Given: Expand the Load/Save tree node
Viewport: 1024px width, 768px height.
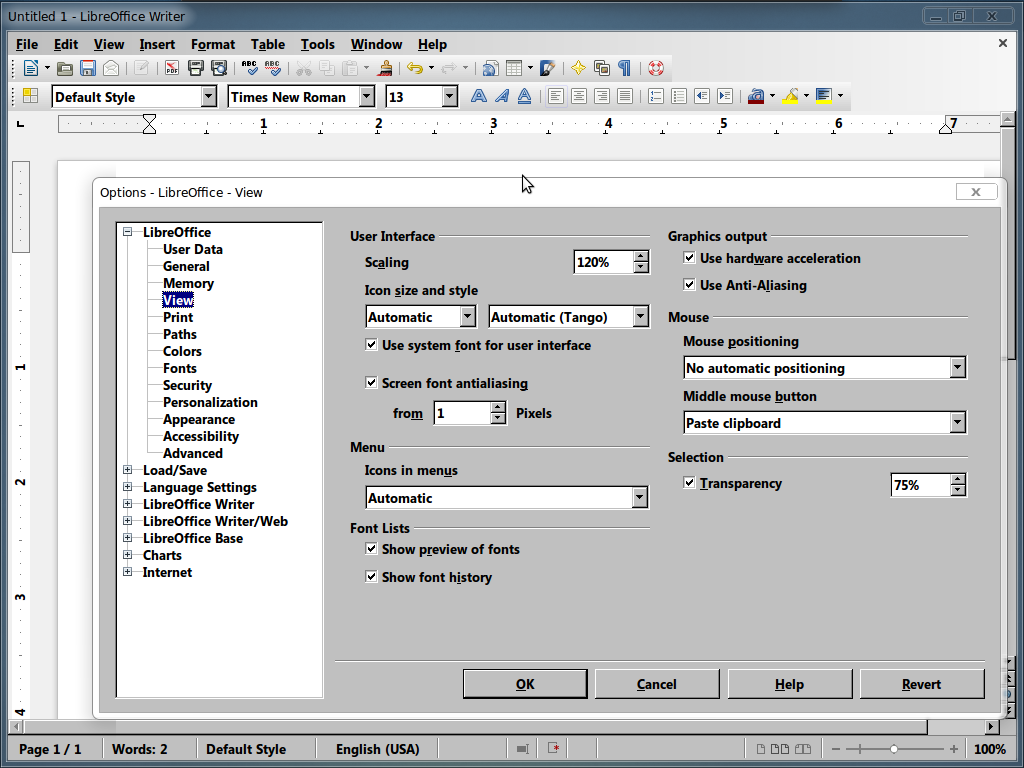Looking at the screenshot, I should click(x=127, y=470).
